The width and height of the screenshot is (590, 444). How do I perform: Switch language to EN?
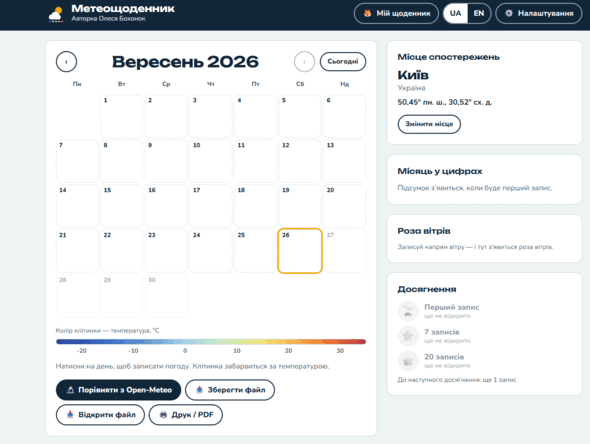479,14
